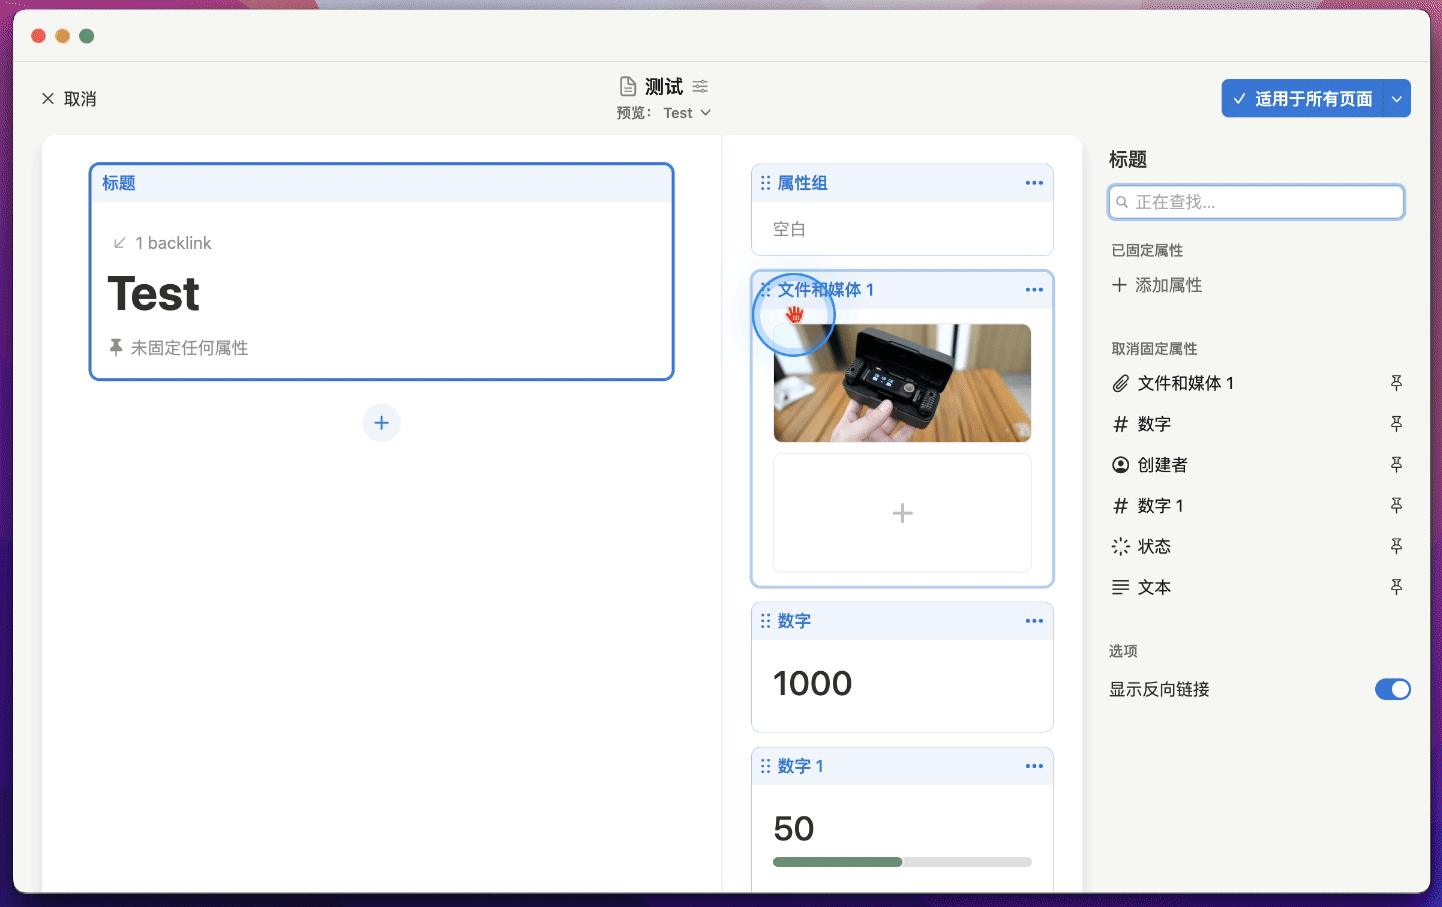
Task: Pin the 文件和媒体 1 property
Action: click(1396, 383)
